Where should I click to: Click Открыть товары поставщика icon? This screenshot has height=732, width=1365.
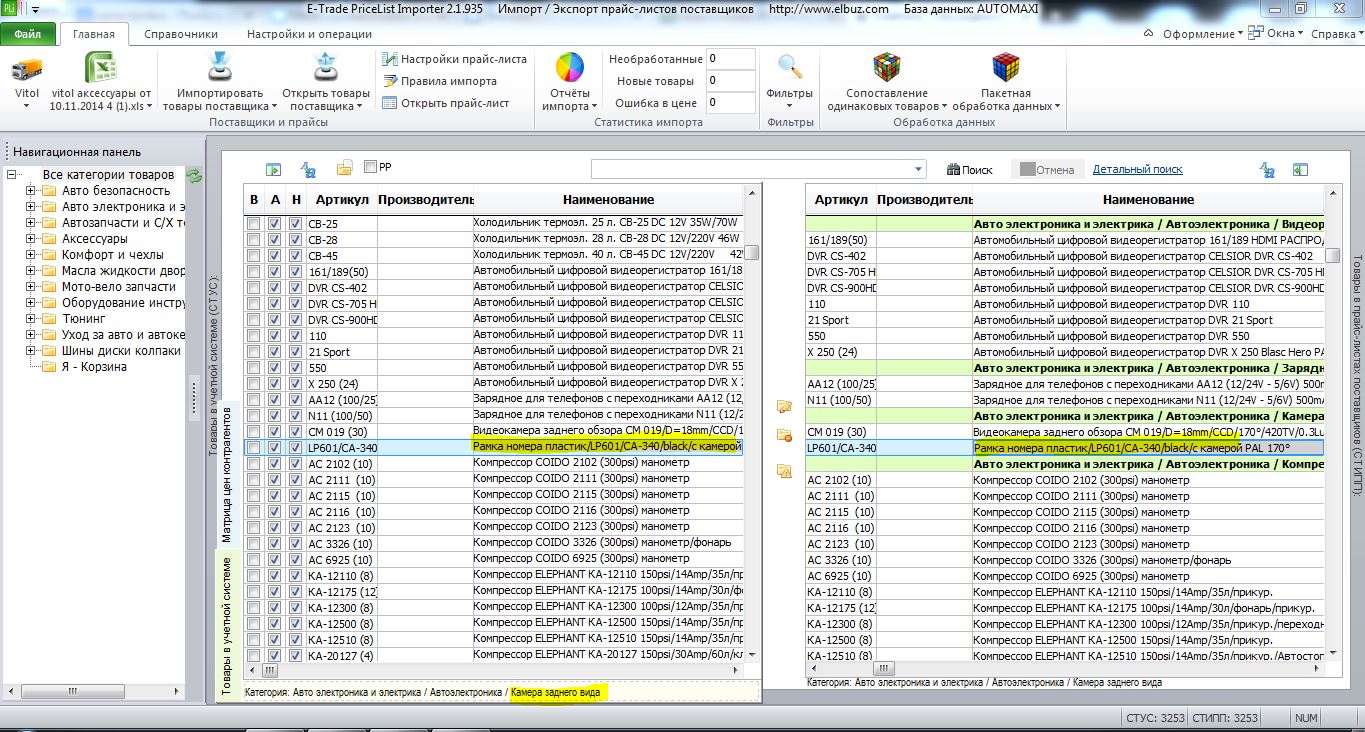326,67
